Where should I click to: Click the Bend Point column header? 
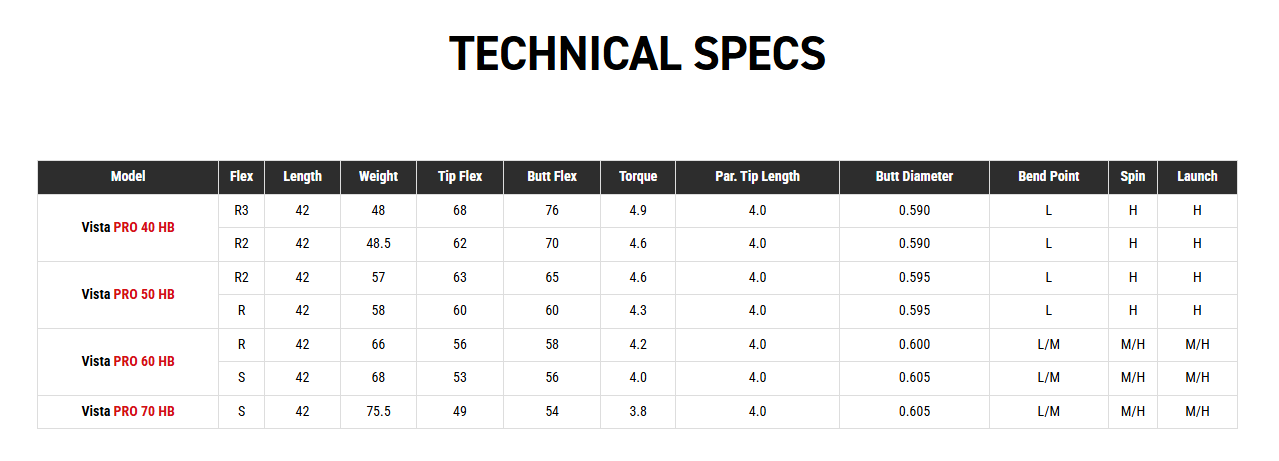click(1048, 176)
